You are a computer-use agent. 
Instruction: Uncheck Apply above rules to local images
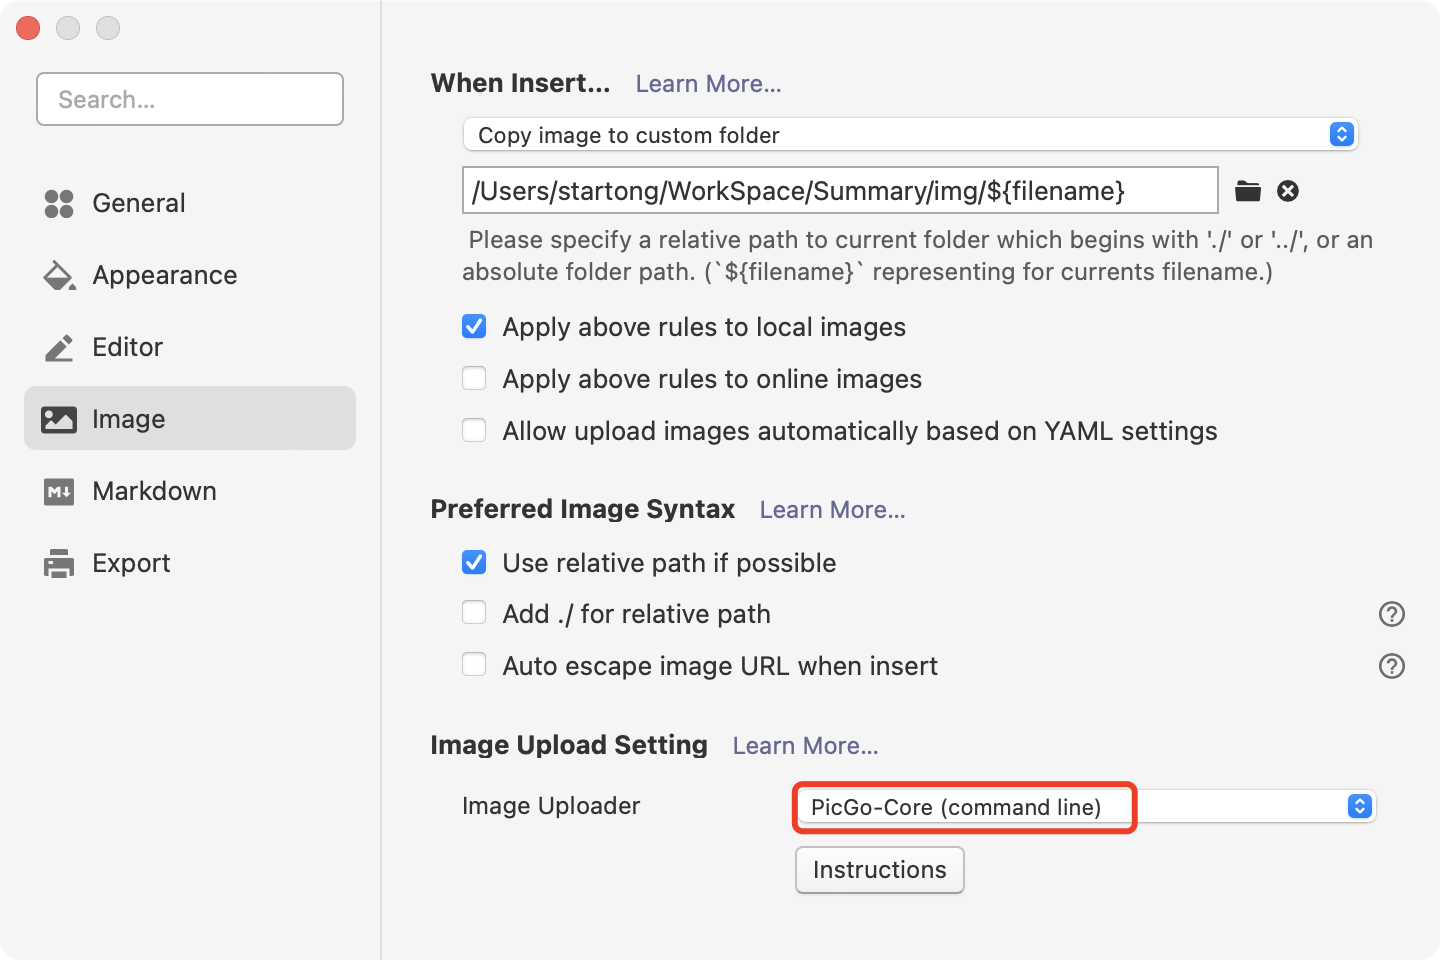[x=474, y=327]
